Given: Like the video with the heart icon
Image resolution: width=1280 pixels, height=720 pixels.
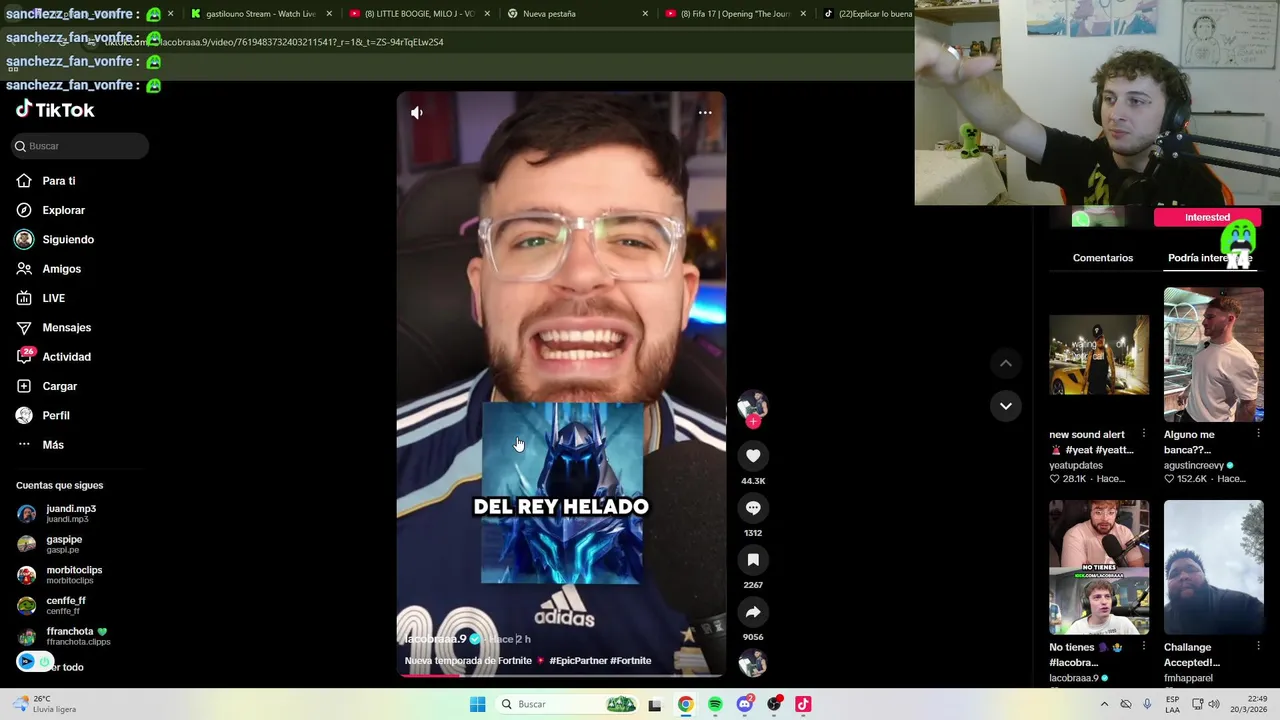Looking at the screenshot, I should 753,456.
